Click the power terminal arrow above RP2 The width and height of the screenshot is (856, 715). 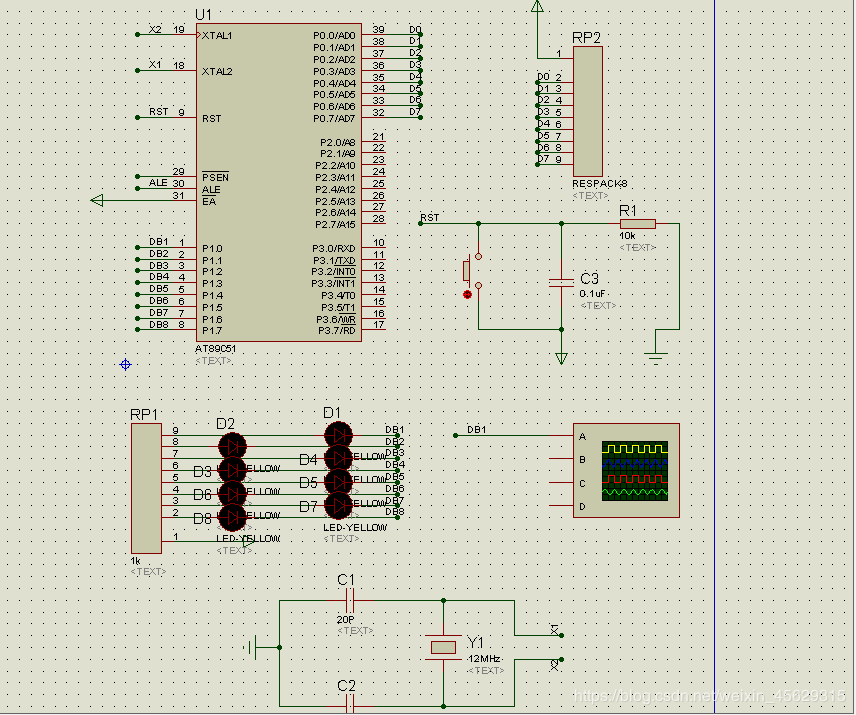537,6
